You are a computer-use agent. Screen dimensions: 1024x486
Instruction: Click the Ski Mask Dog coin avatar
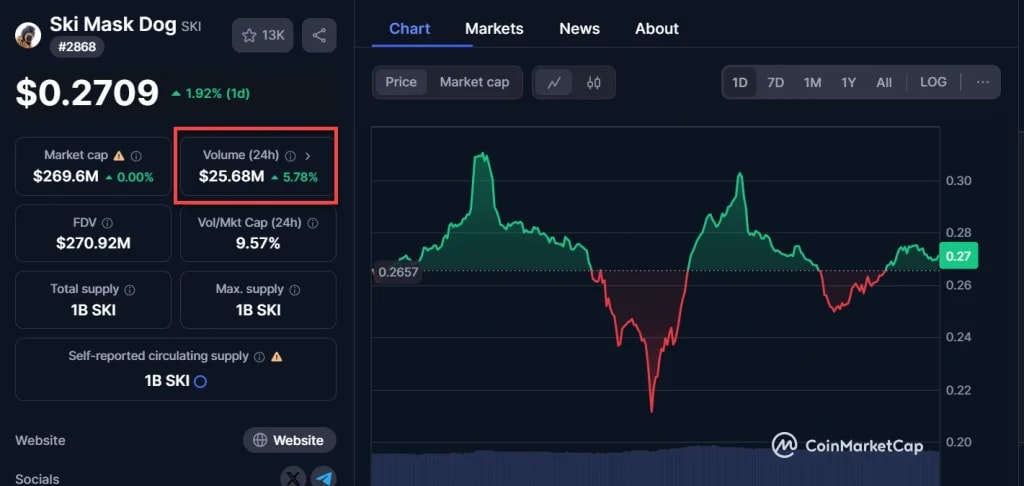tap(28, 35)
